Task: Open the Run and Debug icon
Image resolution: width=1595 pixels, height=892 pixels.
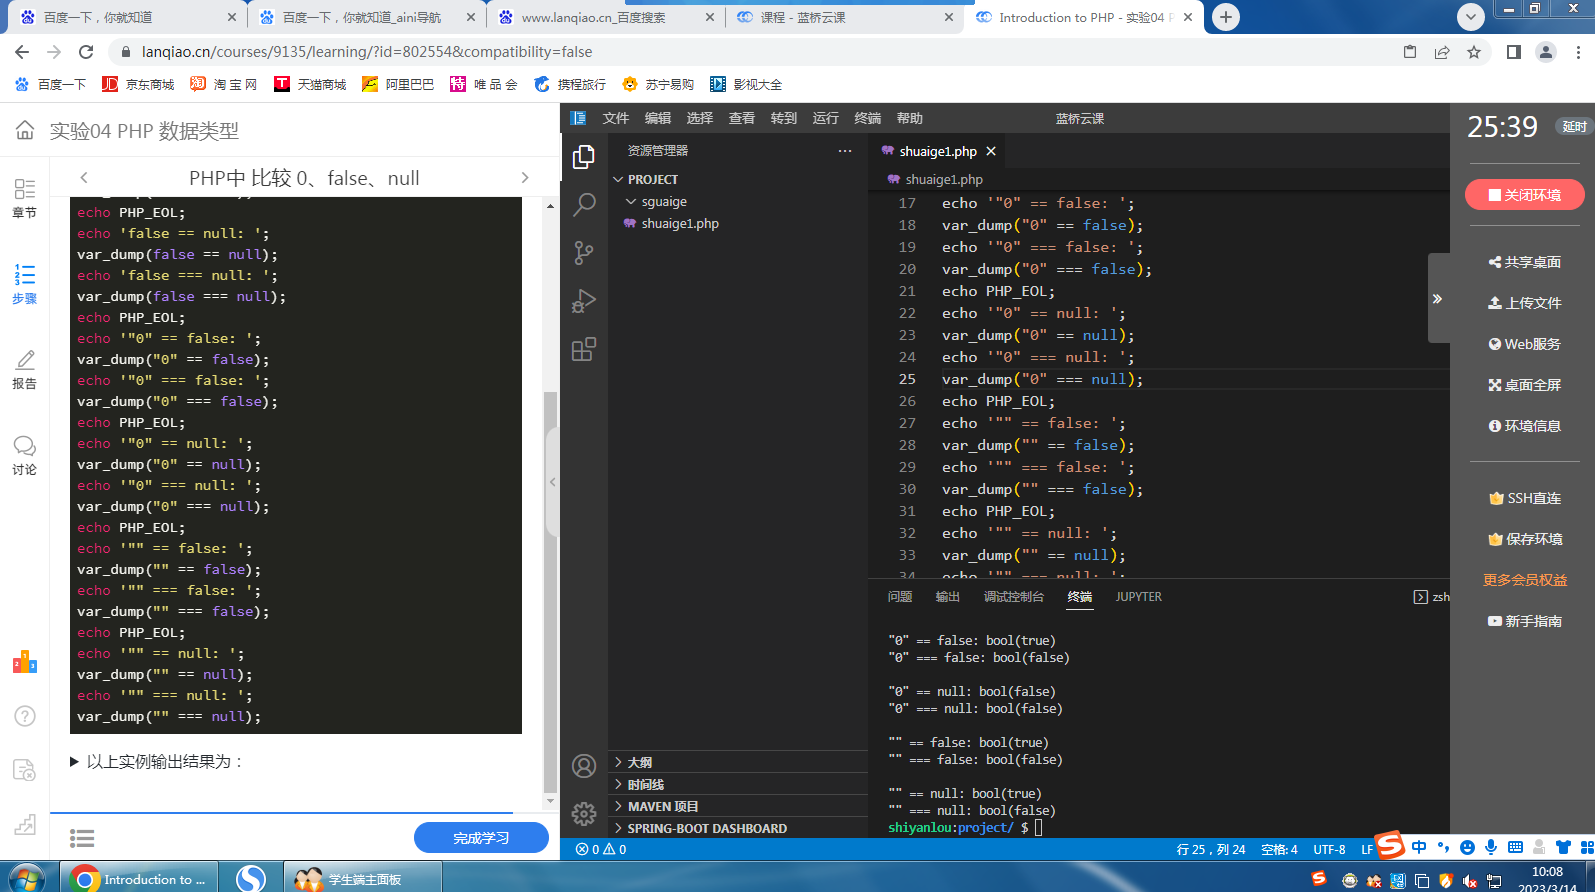Action: click(x=584, y=301)
